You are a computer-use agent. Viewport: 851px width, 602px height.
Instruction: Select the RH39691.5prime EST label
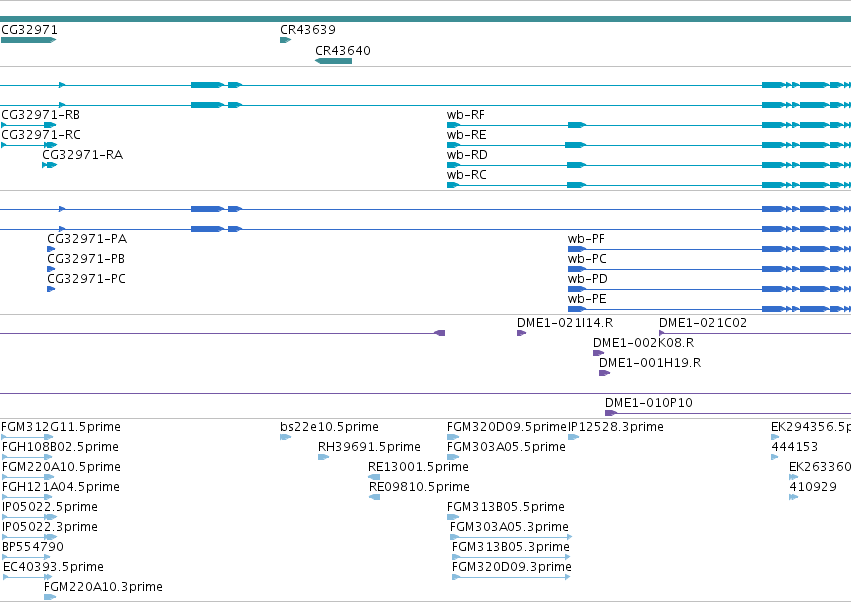pyautogui.click(x=369, y=447)
